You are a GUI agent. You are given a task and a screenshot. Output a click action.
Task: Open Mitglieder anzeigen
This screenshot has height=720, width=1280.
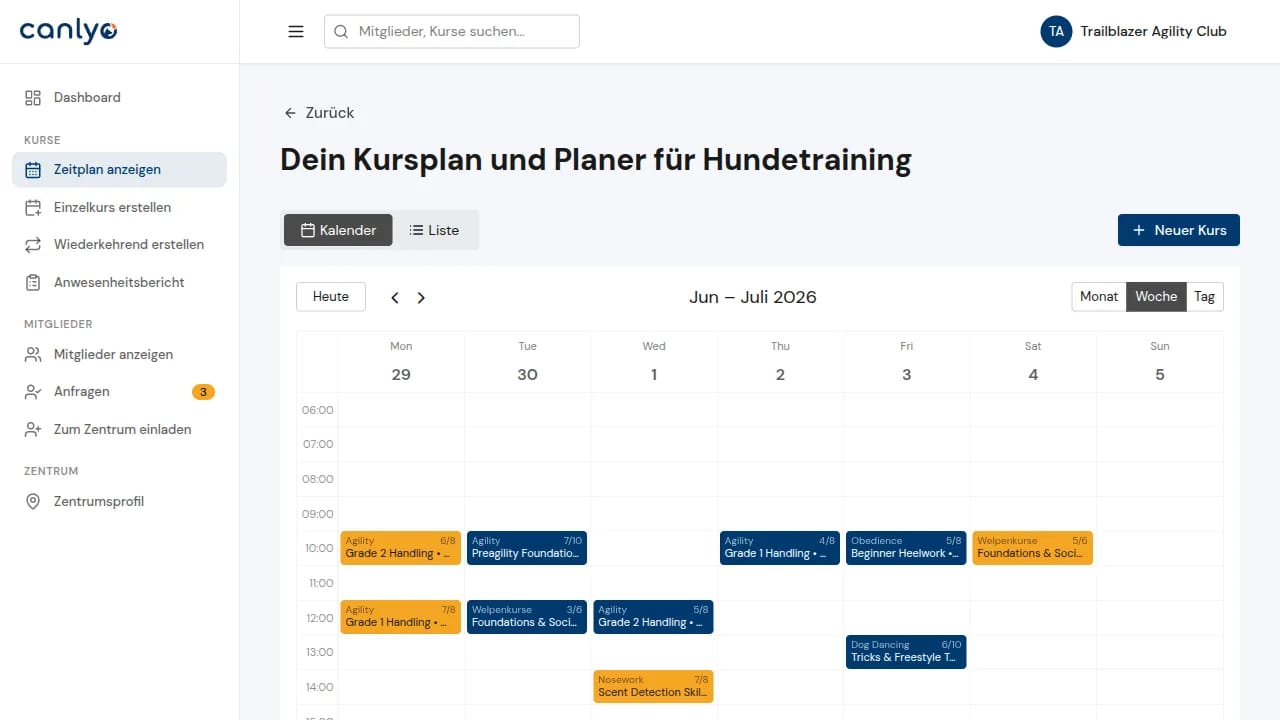(119, 354)
